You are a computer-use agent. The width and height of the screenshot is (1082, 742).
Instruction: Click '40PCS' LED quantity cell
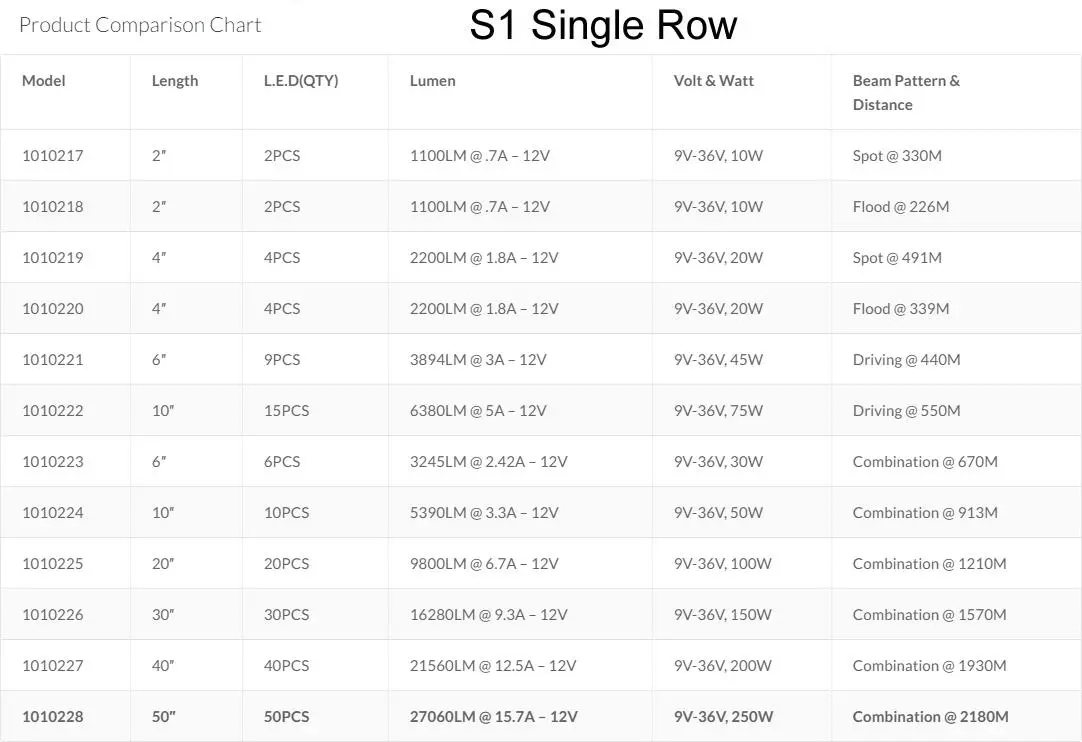pos(286,666)
